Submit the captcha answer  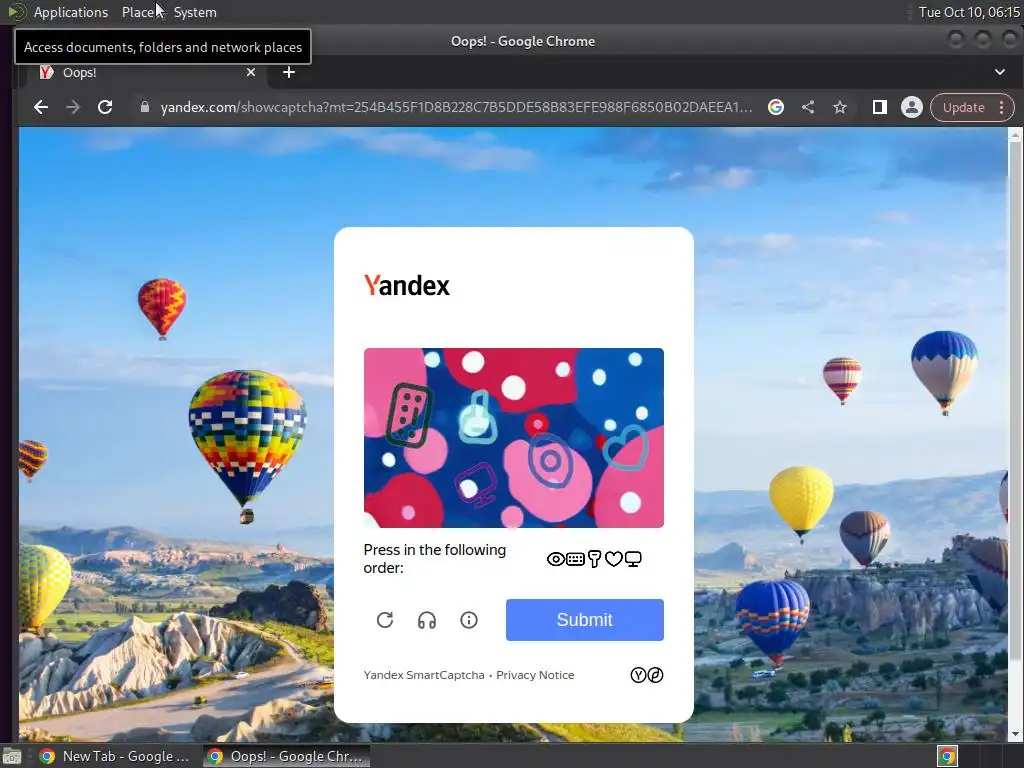(x=584, y=620)
